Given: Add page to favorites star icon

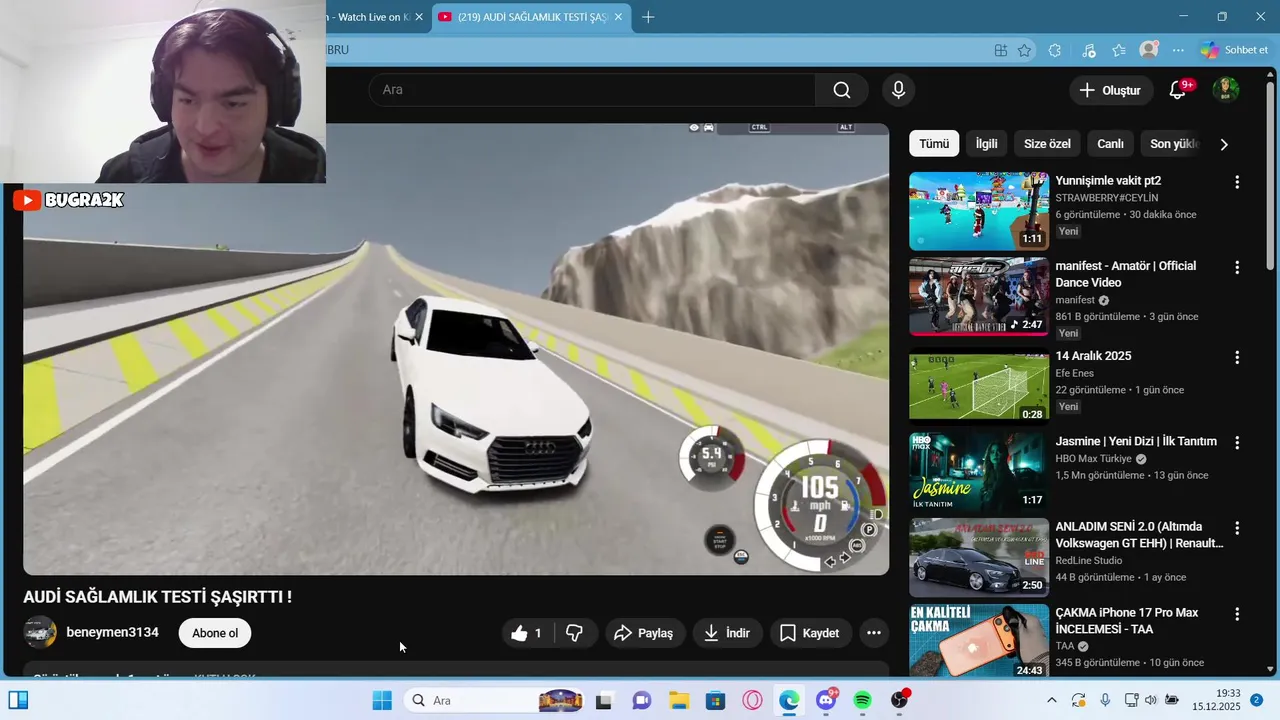Looking at the screenshot, I should [1025, 50].
